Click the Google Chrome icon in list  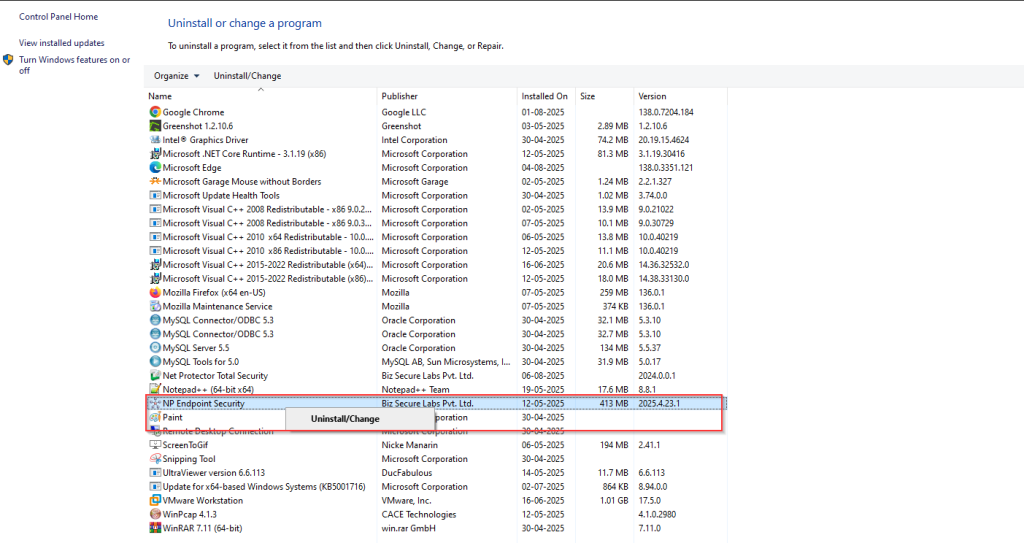(x=155, y=112)
